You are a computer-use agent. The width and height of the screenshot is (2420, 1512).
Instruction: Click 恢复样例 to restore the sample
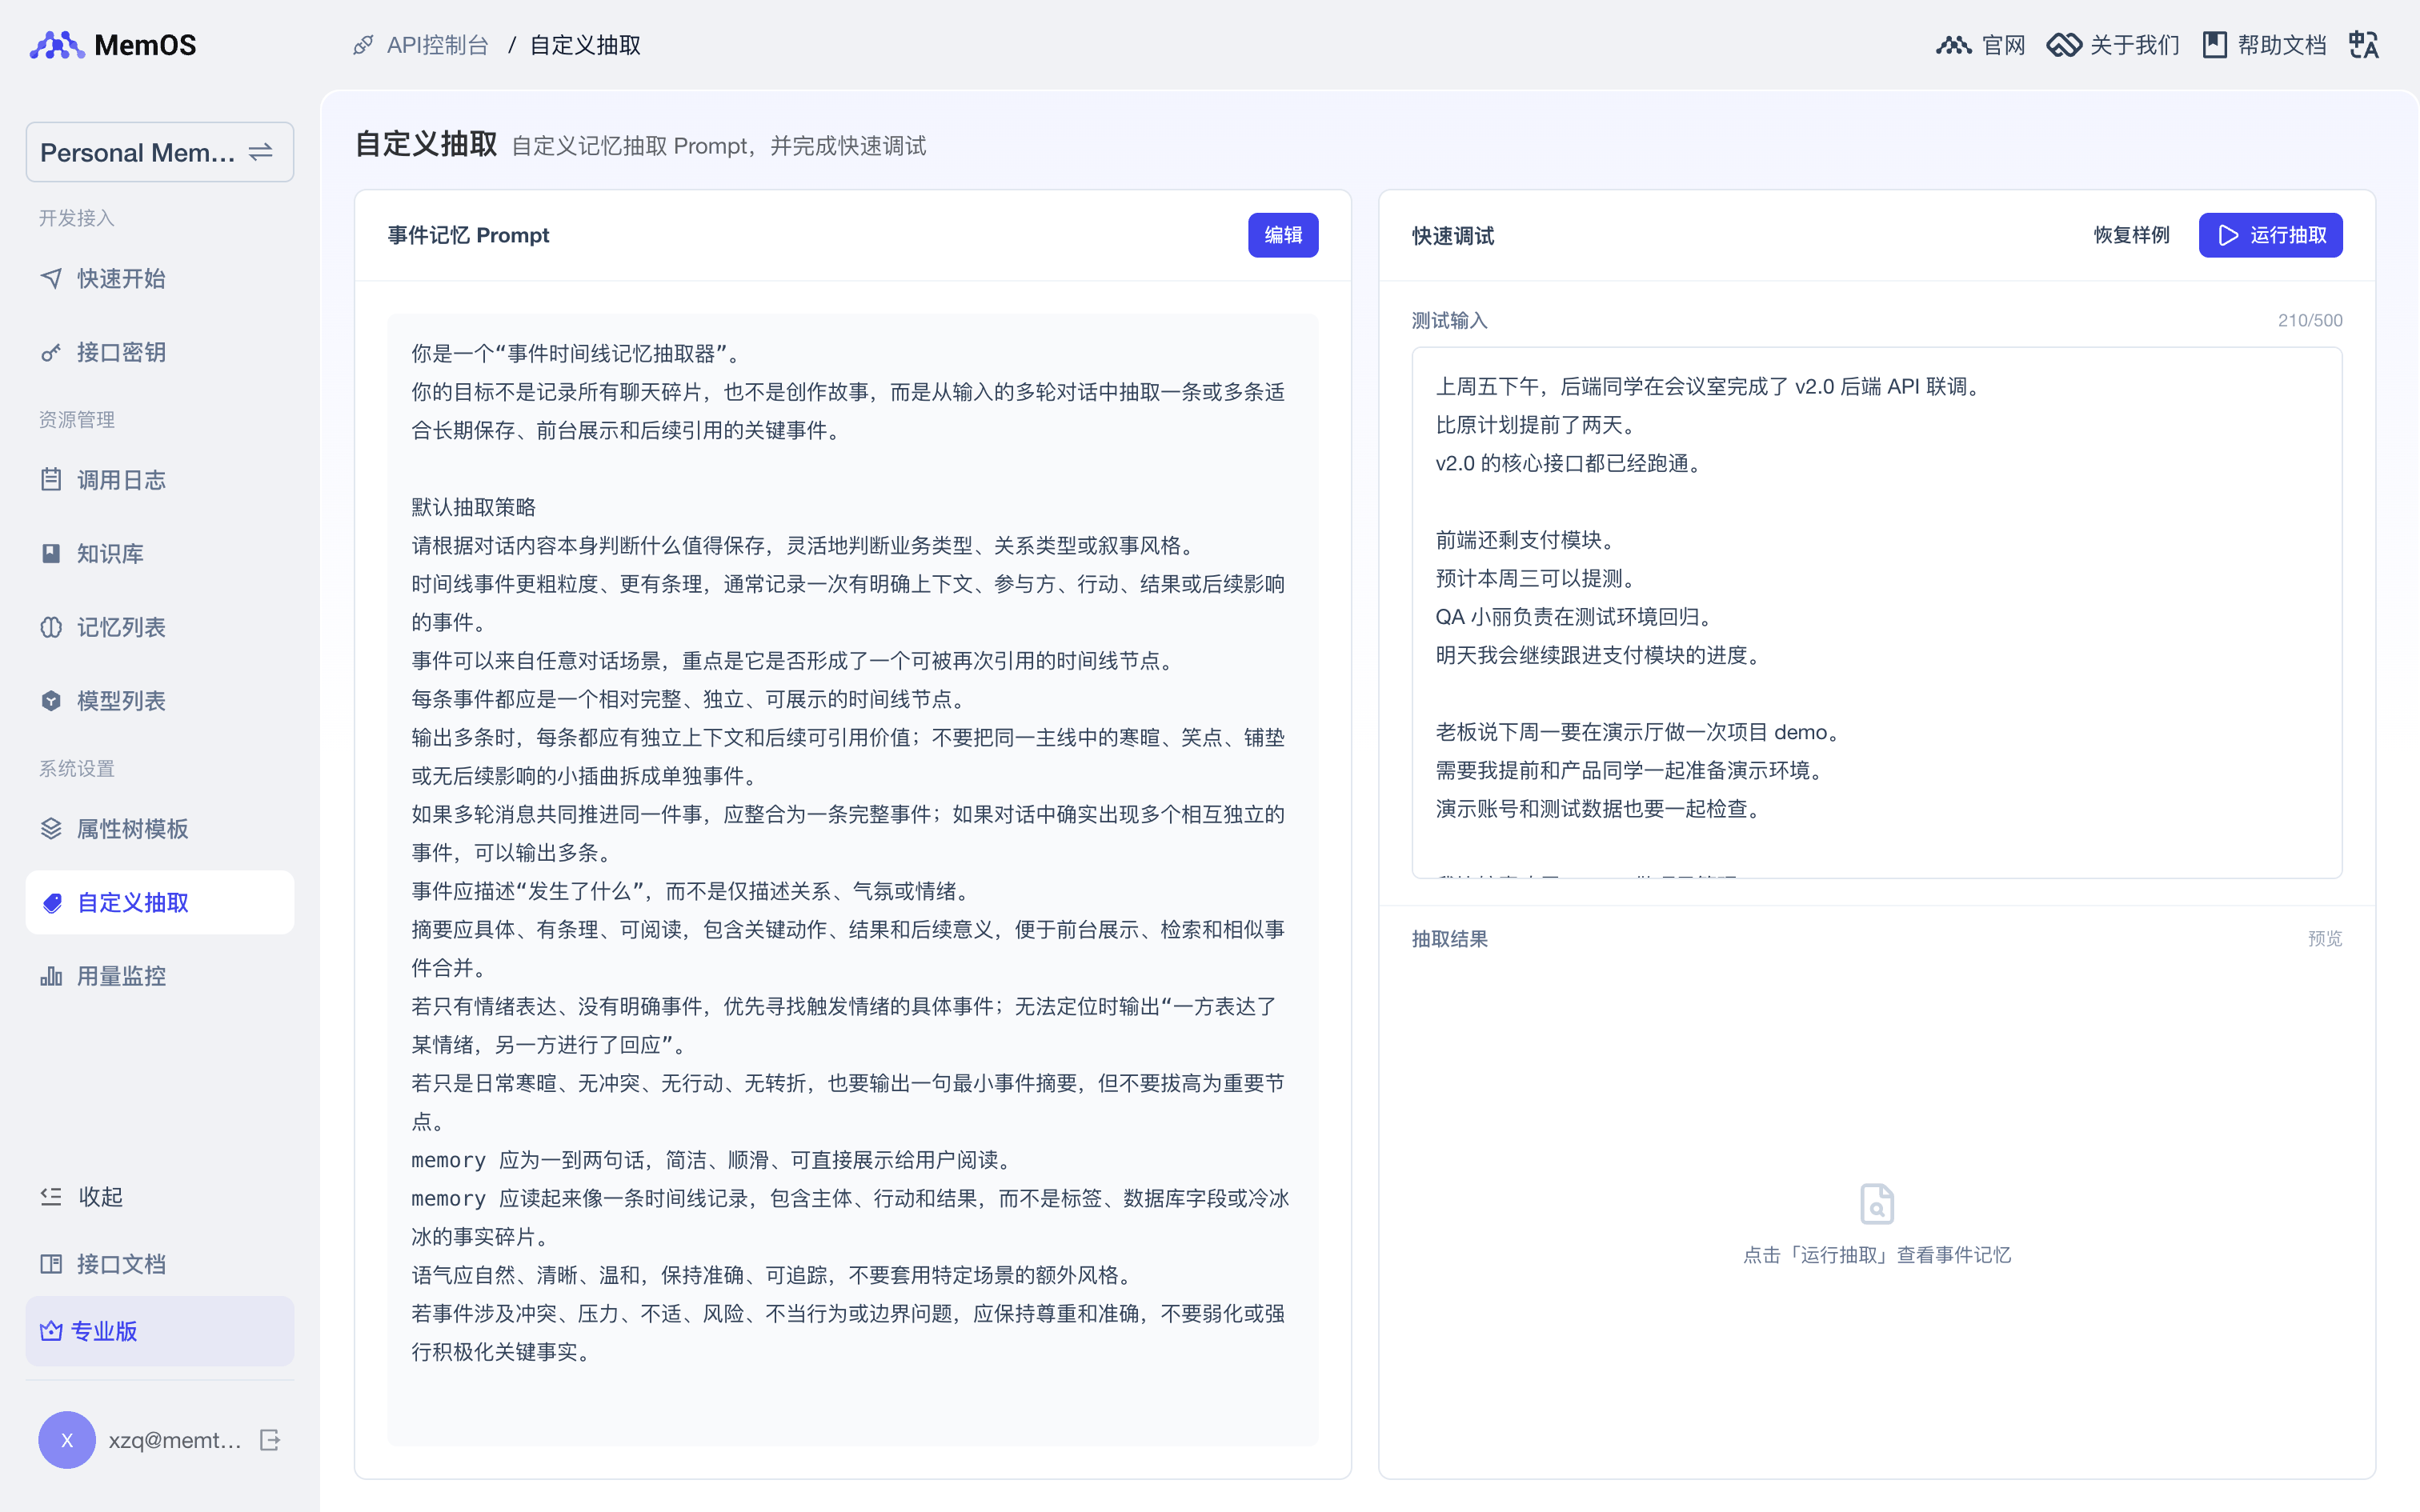(x=2132, y=235)
